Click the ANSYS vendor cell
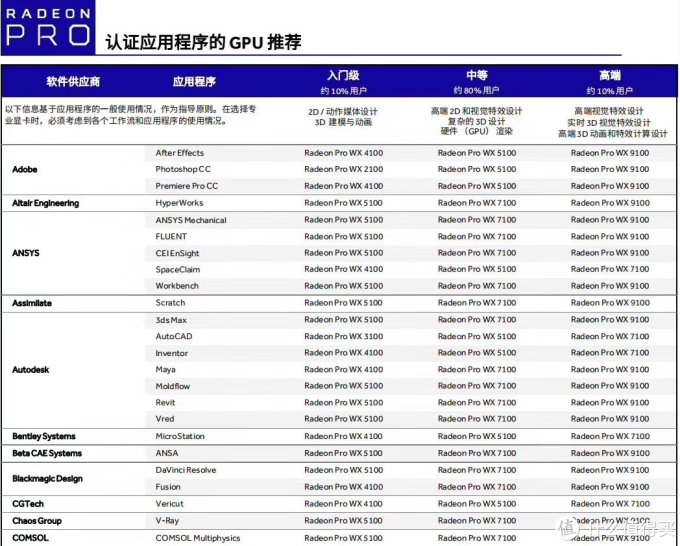 point(26,253)
